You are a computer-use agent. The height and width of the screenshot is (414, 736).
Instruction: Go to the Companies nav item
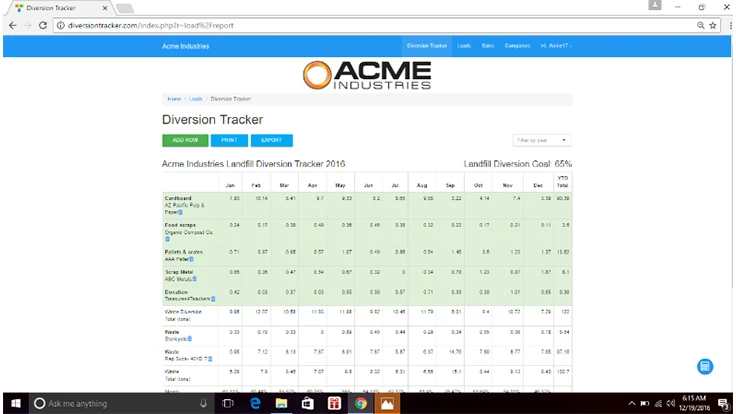[517, 46]
